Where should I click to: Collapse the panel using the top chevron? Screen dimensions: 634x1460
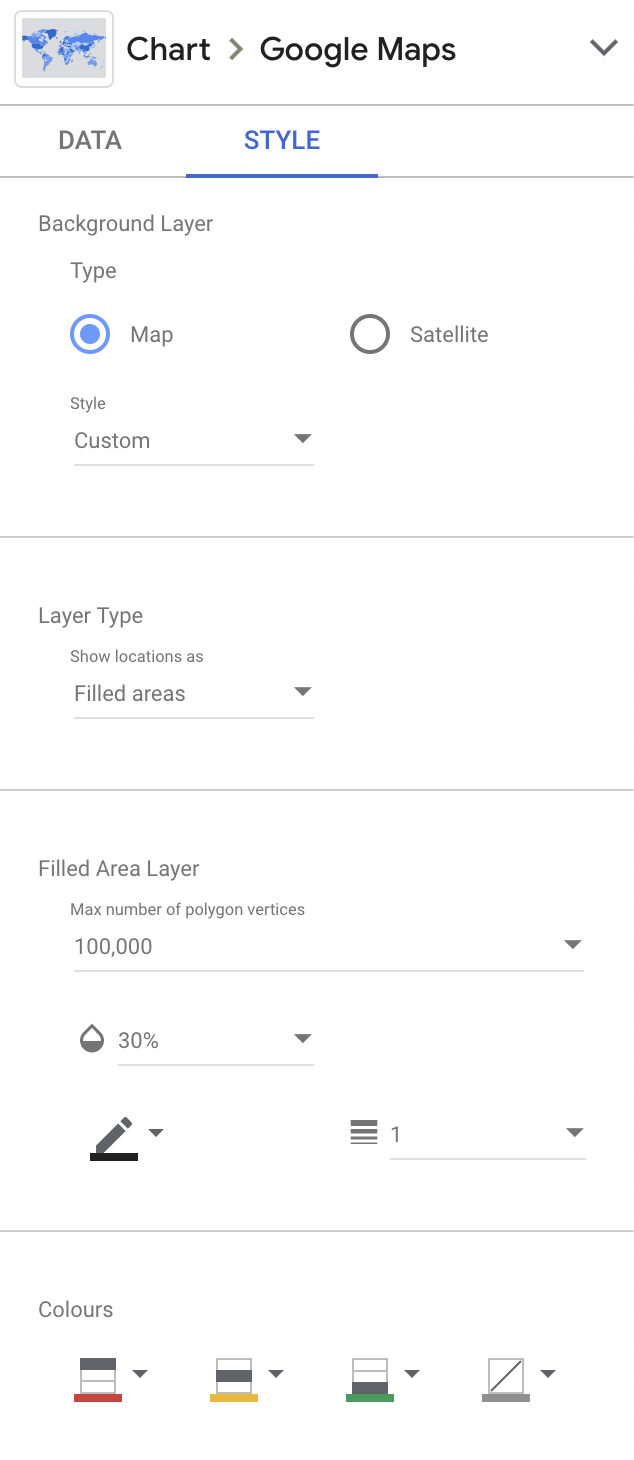coord(604,48)
